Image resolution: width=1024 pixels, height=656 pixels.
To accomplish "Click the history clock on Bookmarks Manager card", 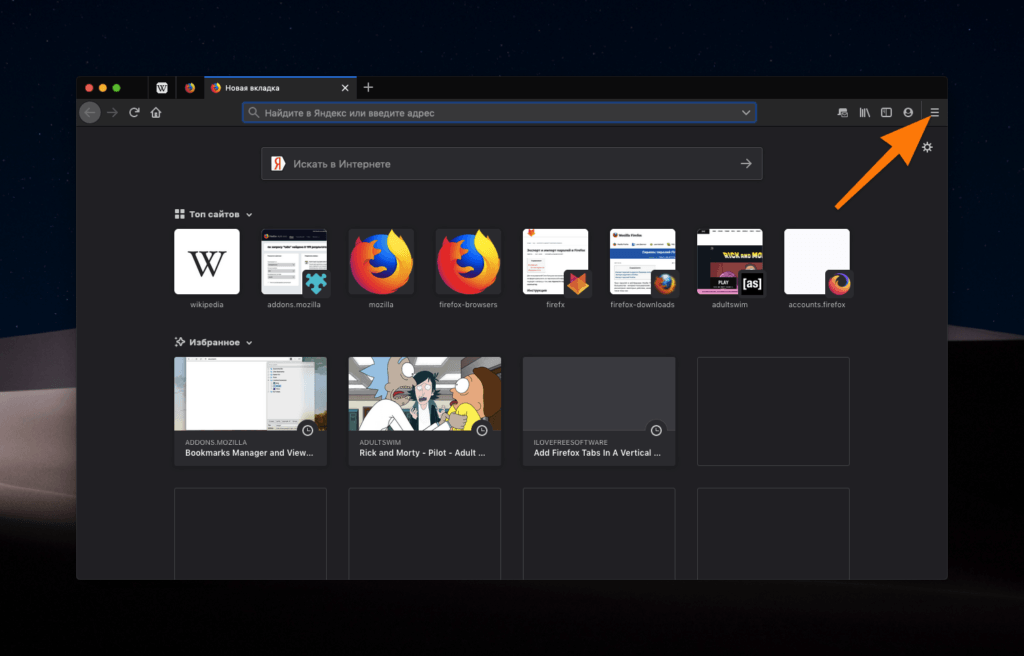I will point(308,431).
